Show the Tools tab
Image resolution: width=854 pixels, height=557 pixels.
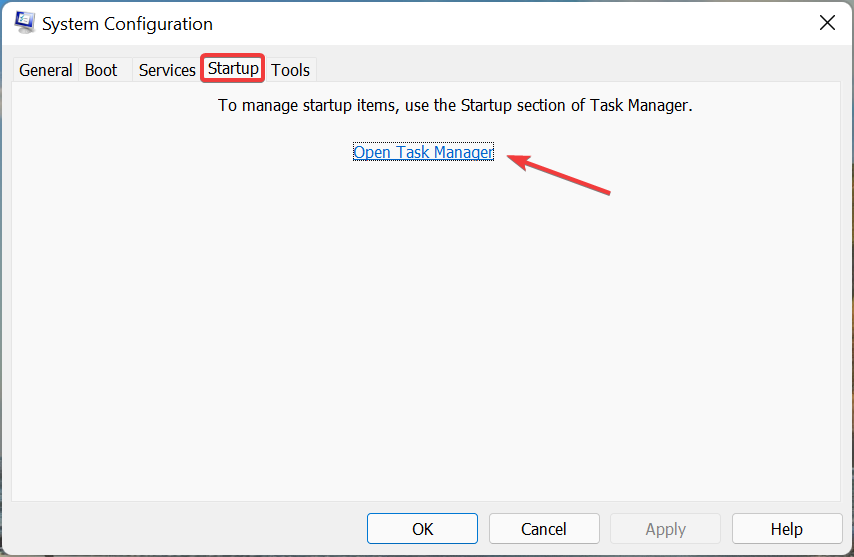291,70
